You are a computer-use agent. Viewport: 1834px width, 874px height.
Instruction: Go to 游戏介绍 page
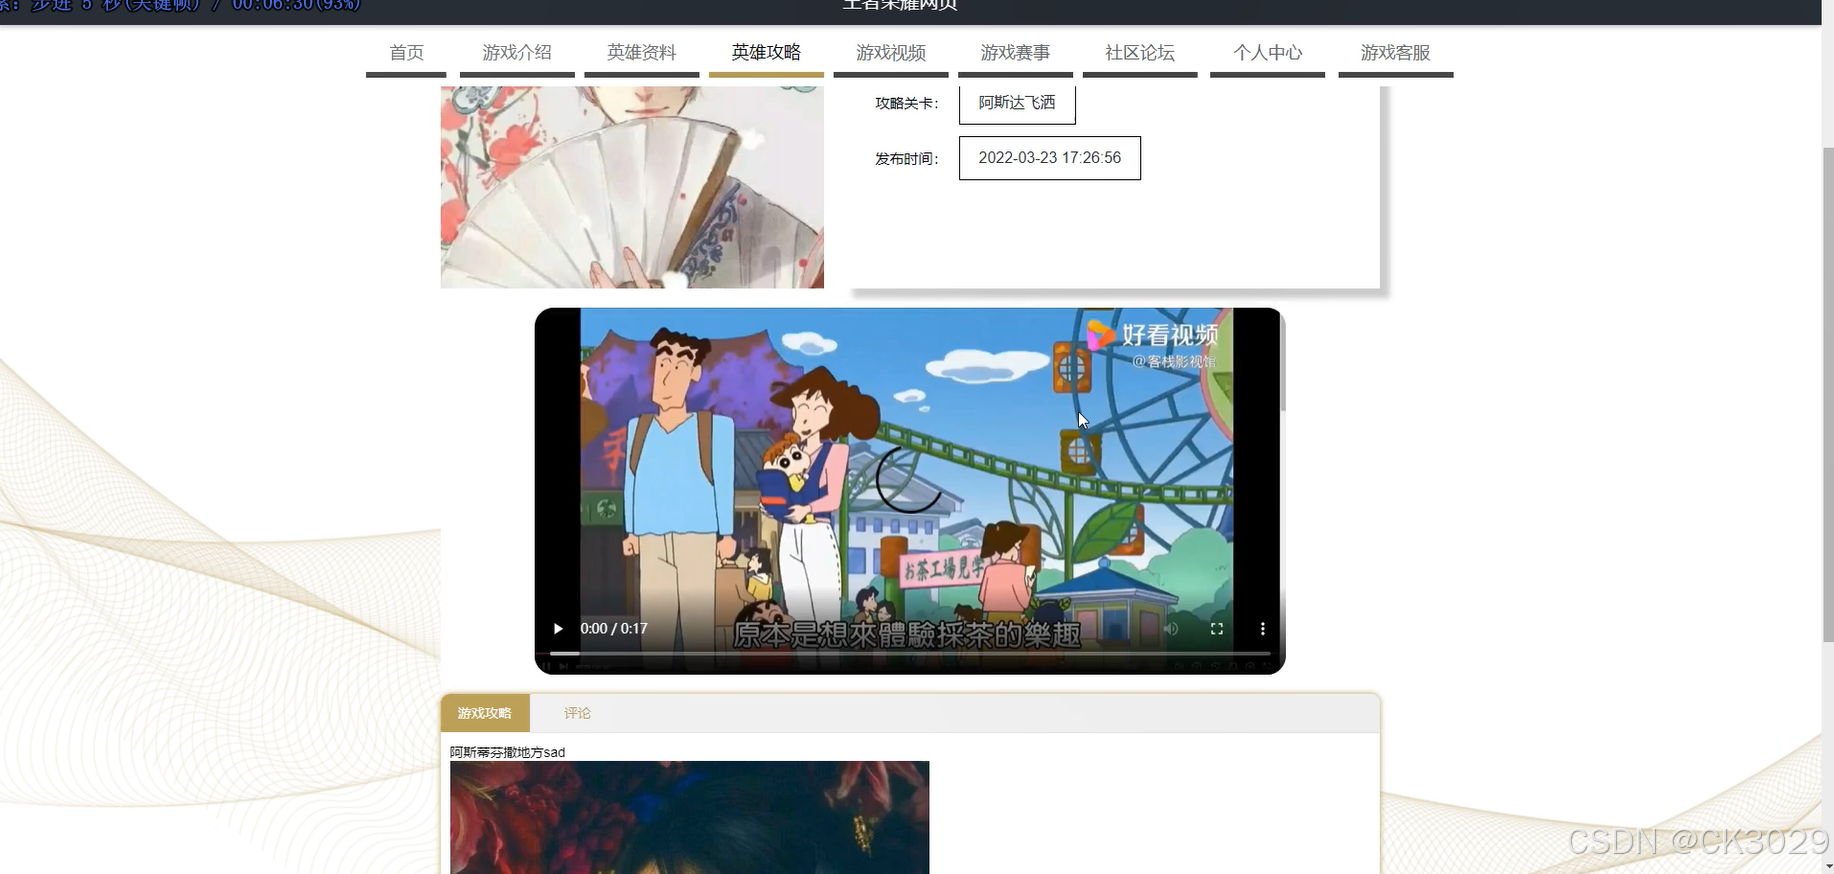coord(517,53)
